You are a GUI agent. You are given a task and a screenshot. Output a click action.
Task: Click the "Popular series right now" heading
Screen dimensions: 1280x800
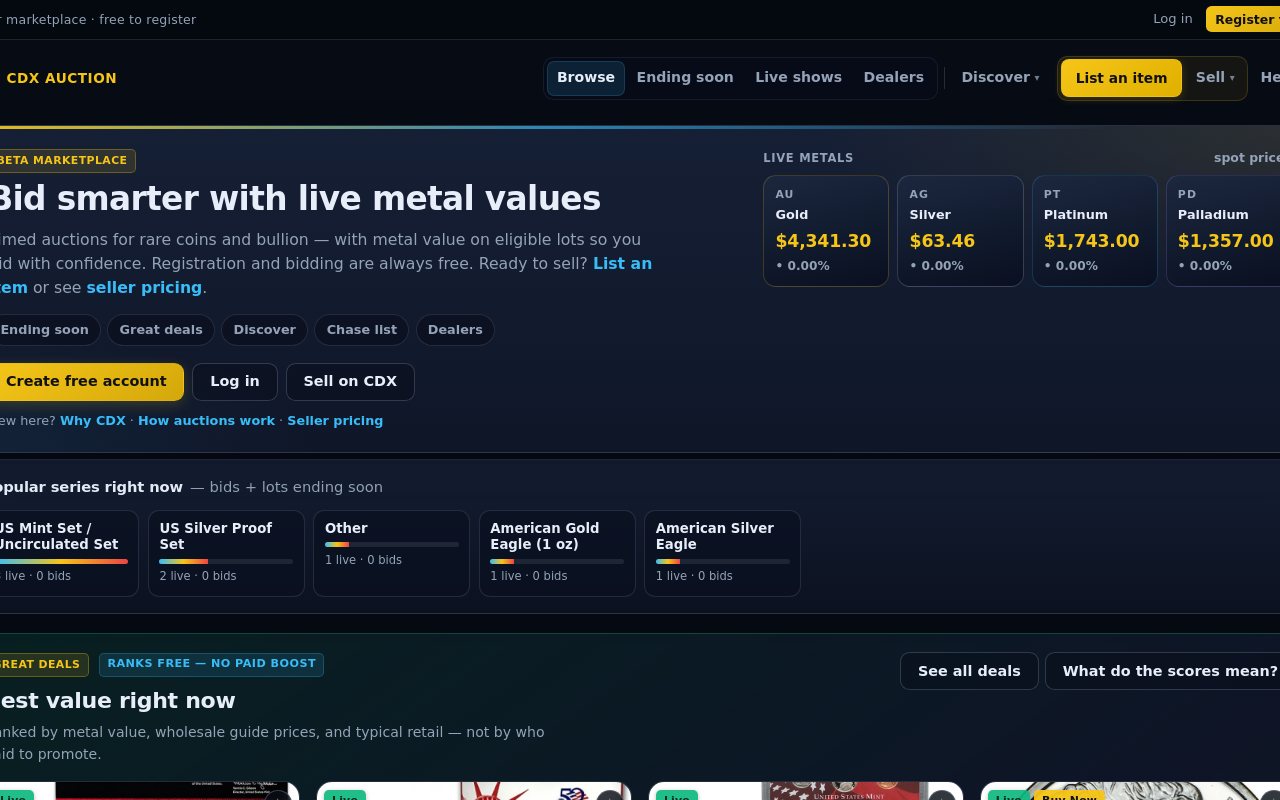90,488
